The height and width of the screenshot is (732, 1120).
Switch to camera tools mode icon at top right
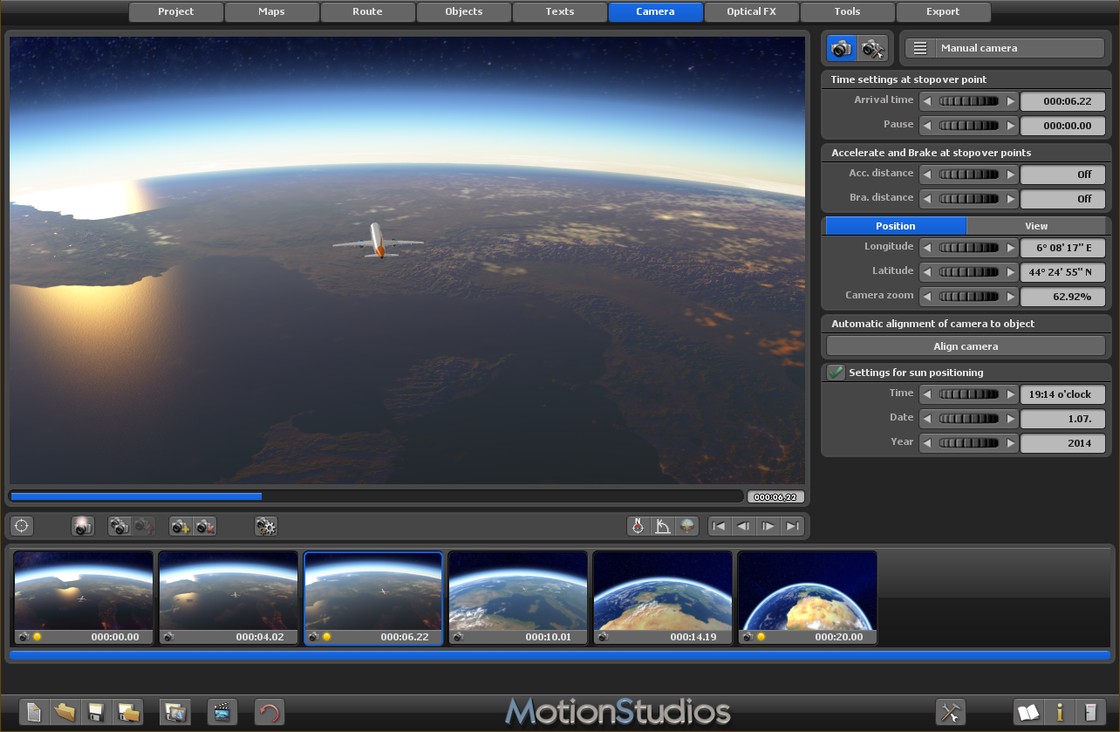point(873,48)
